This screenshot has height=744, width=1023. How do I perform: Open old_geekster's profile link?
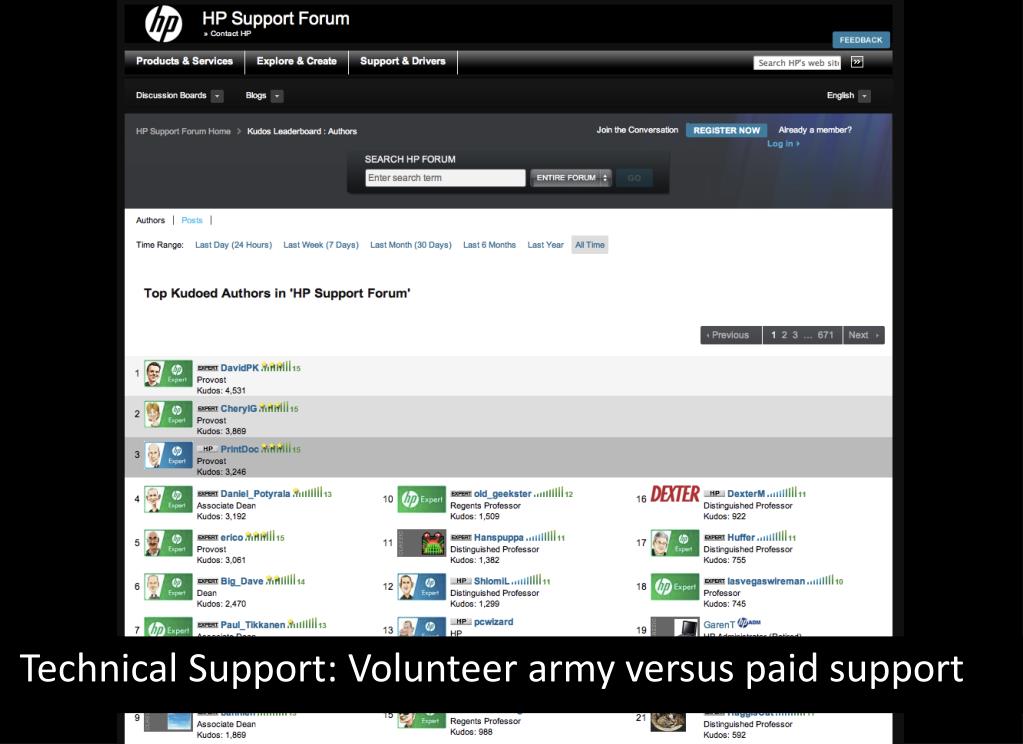pos(502,494)
